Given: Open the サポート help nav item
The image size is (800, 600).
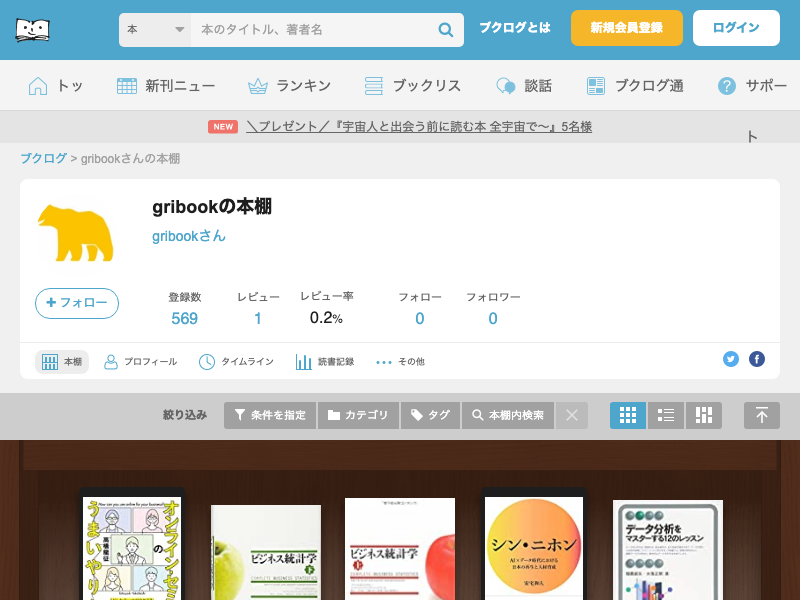Looking at the screenshot, I should pyautogui.click(x=752, y=86).
